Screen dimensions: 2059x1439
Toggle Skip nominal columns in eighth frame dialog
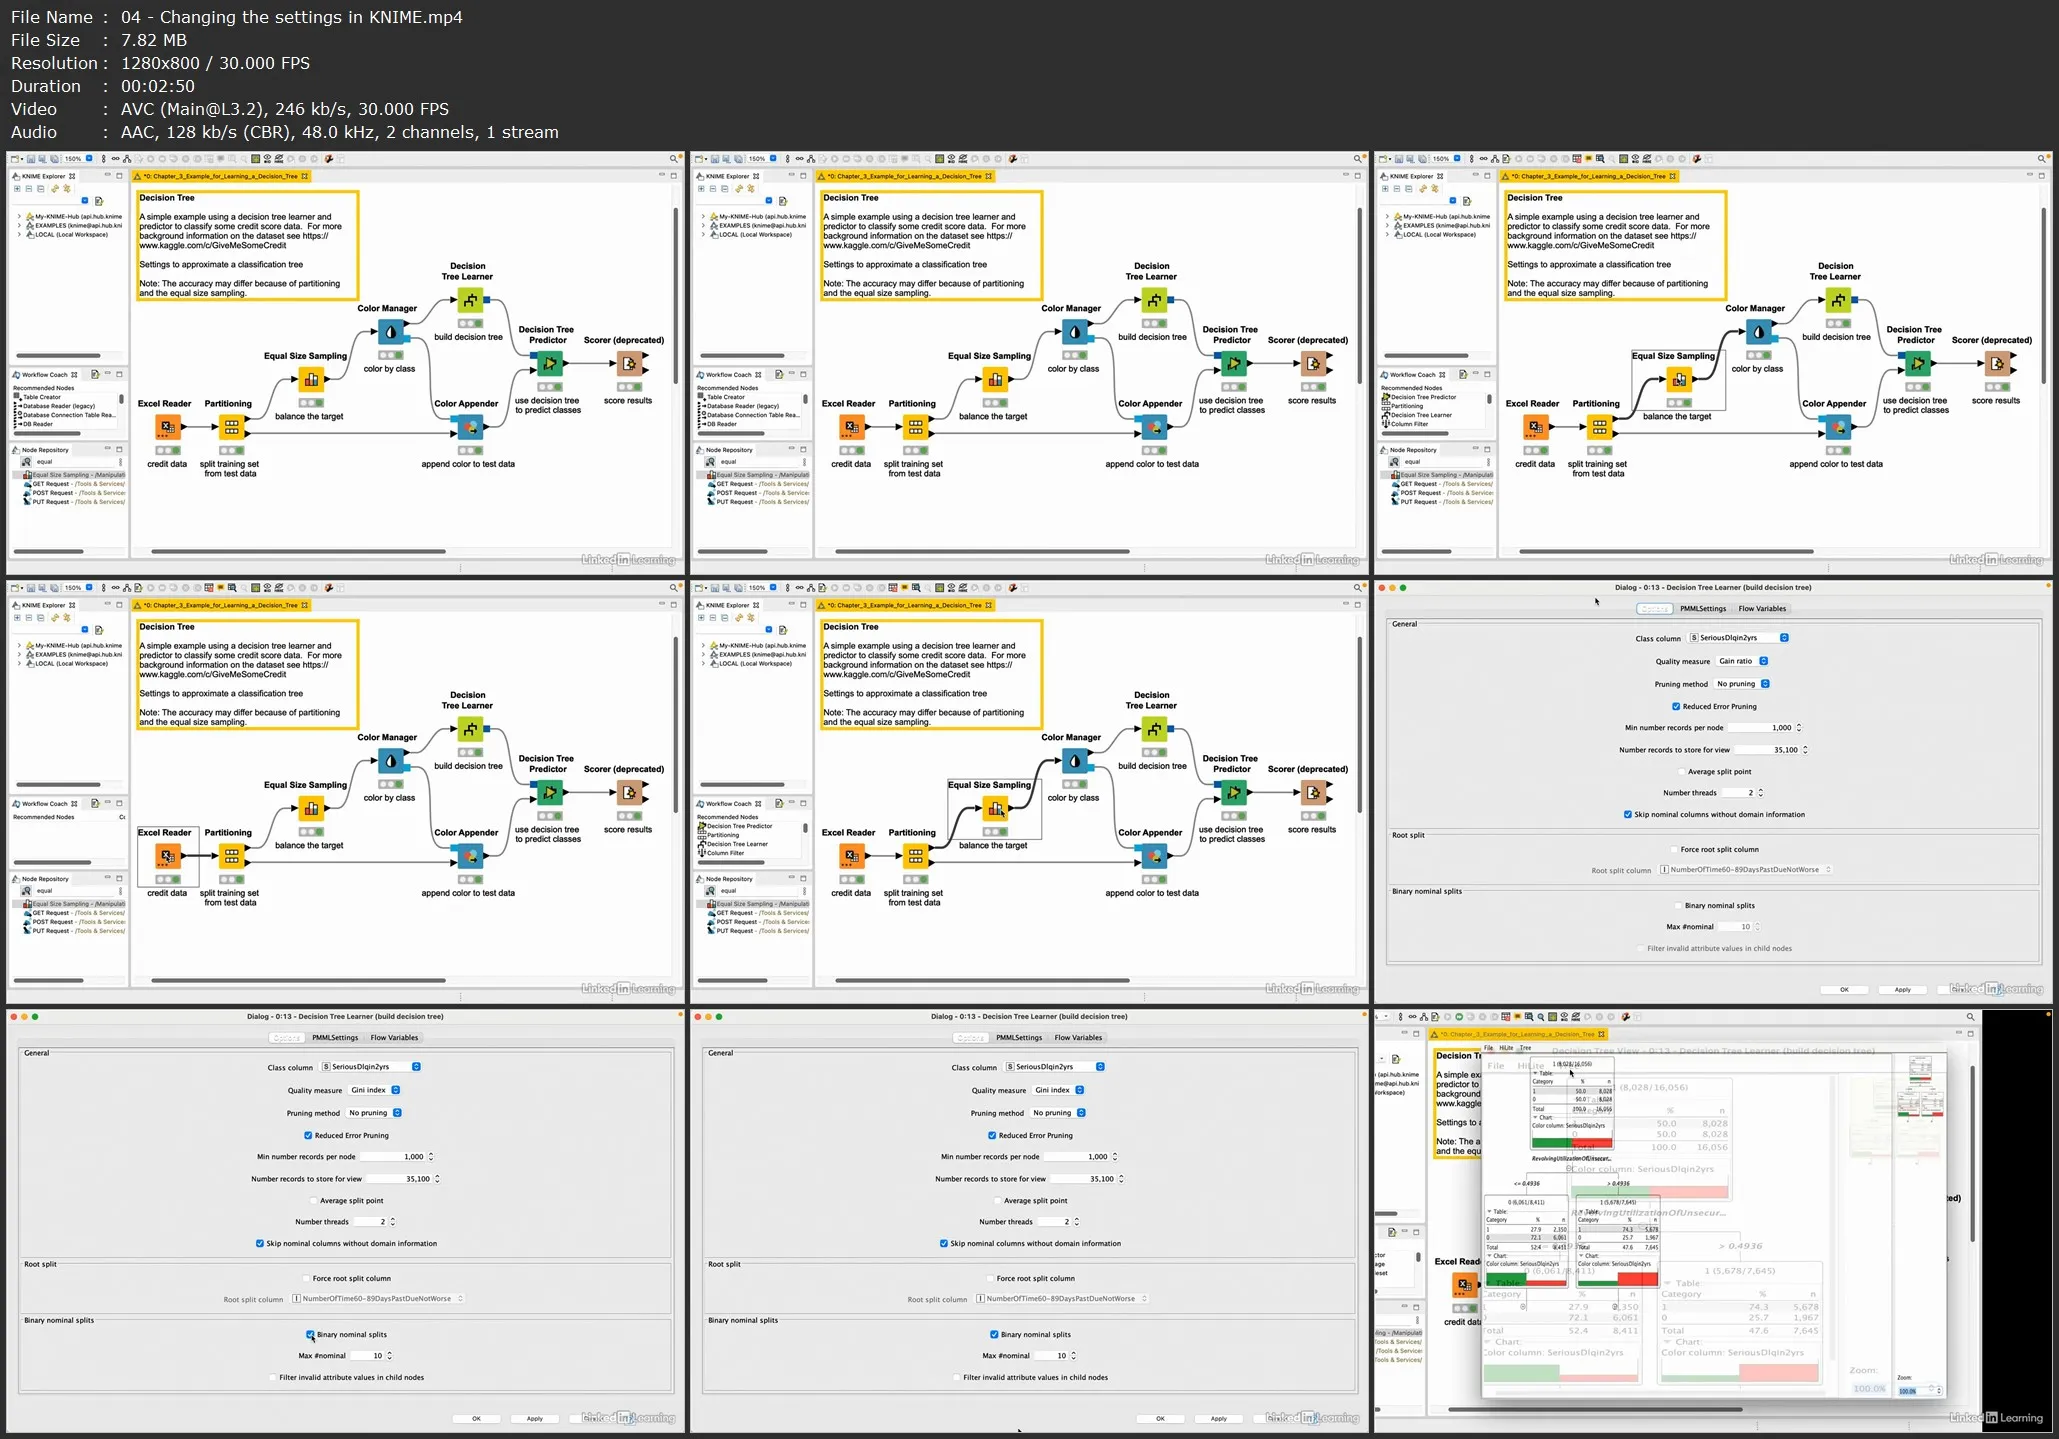944,1243
